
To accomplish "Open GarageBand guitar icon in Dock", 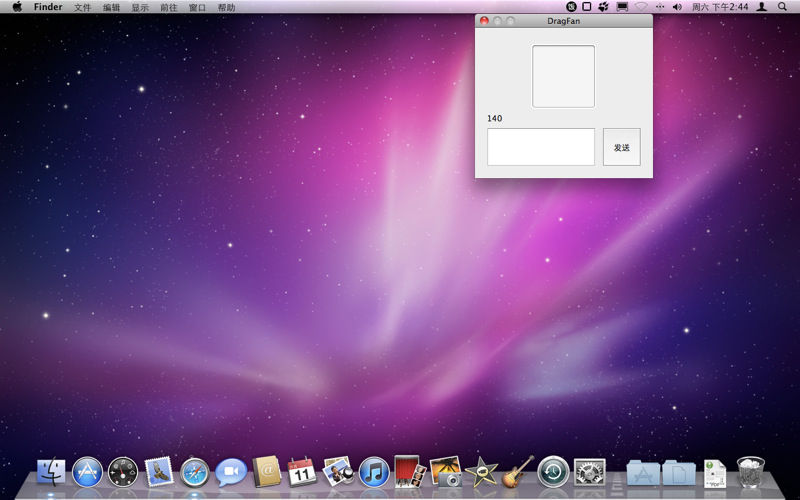I will tap(517, 471).
